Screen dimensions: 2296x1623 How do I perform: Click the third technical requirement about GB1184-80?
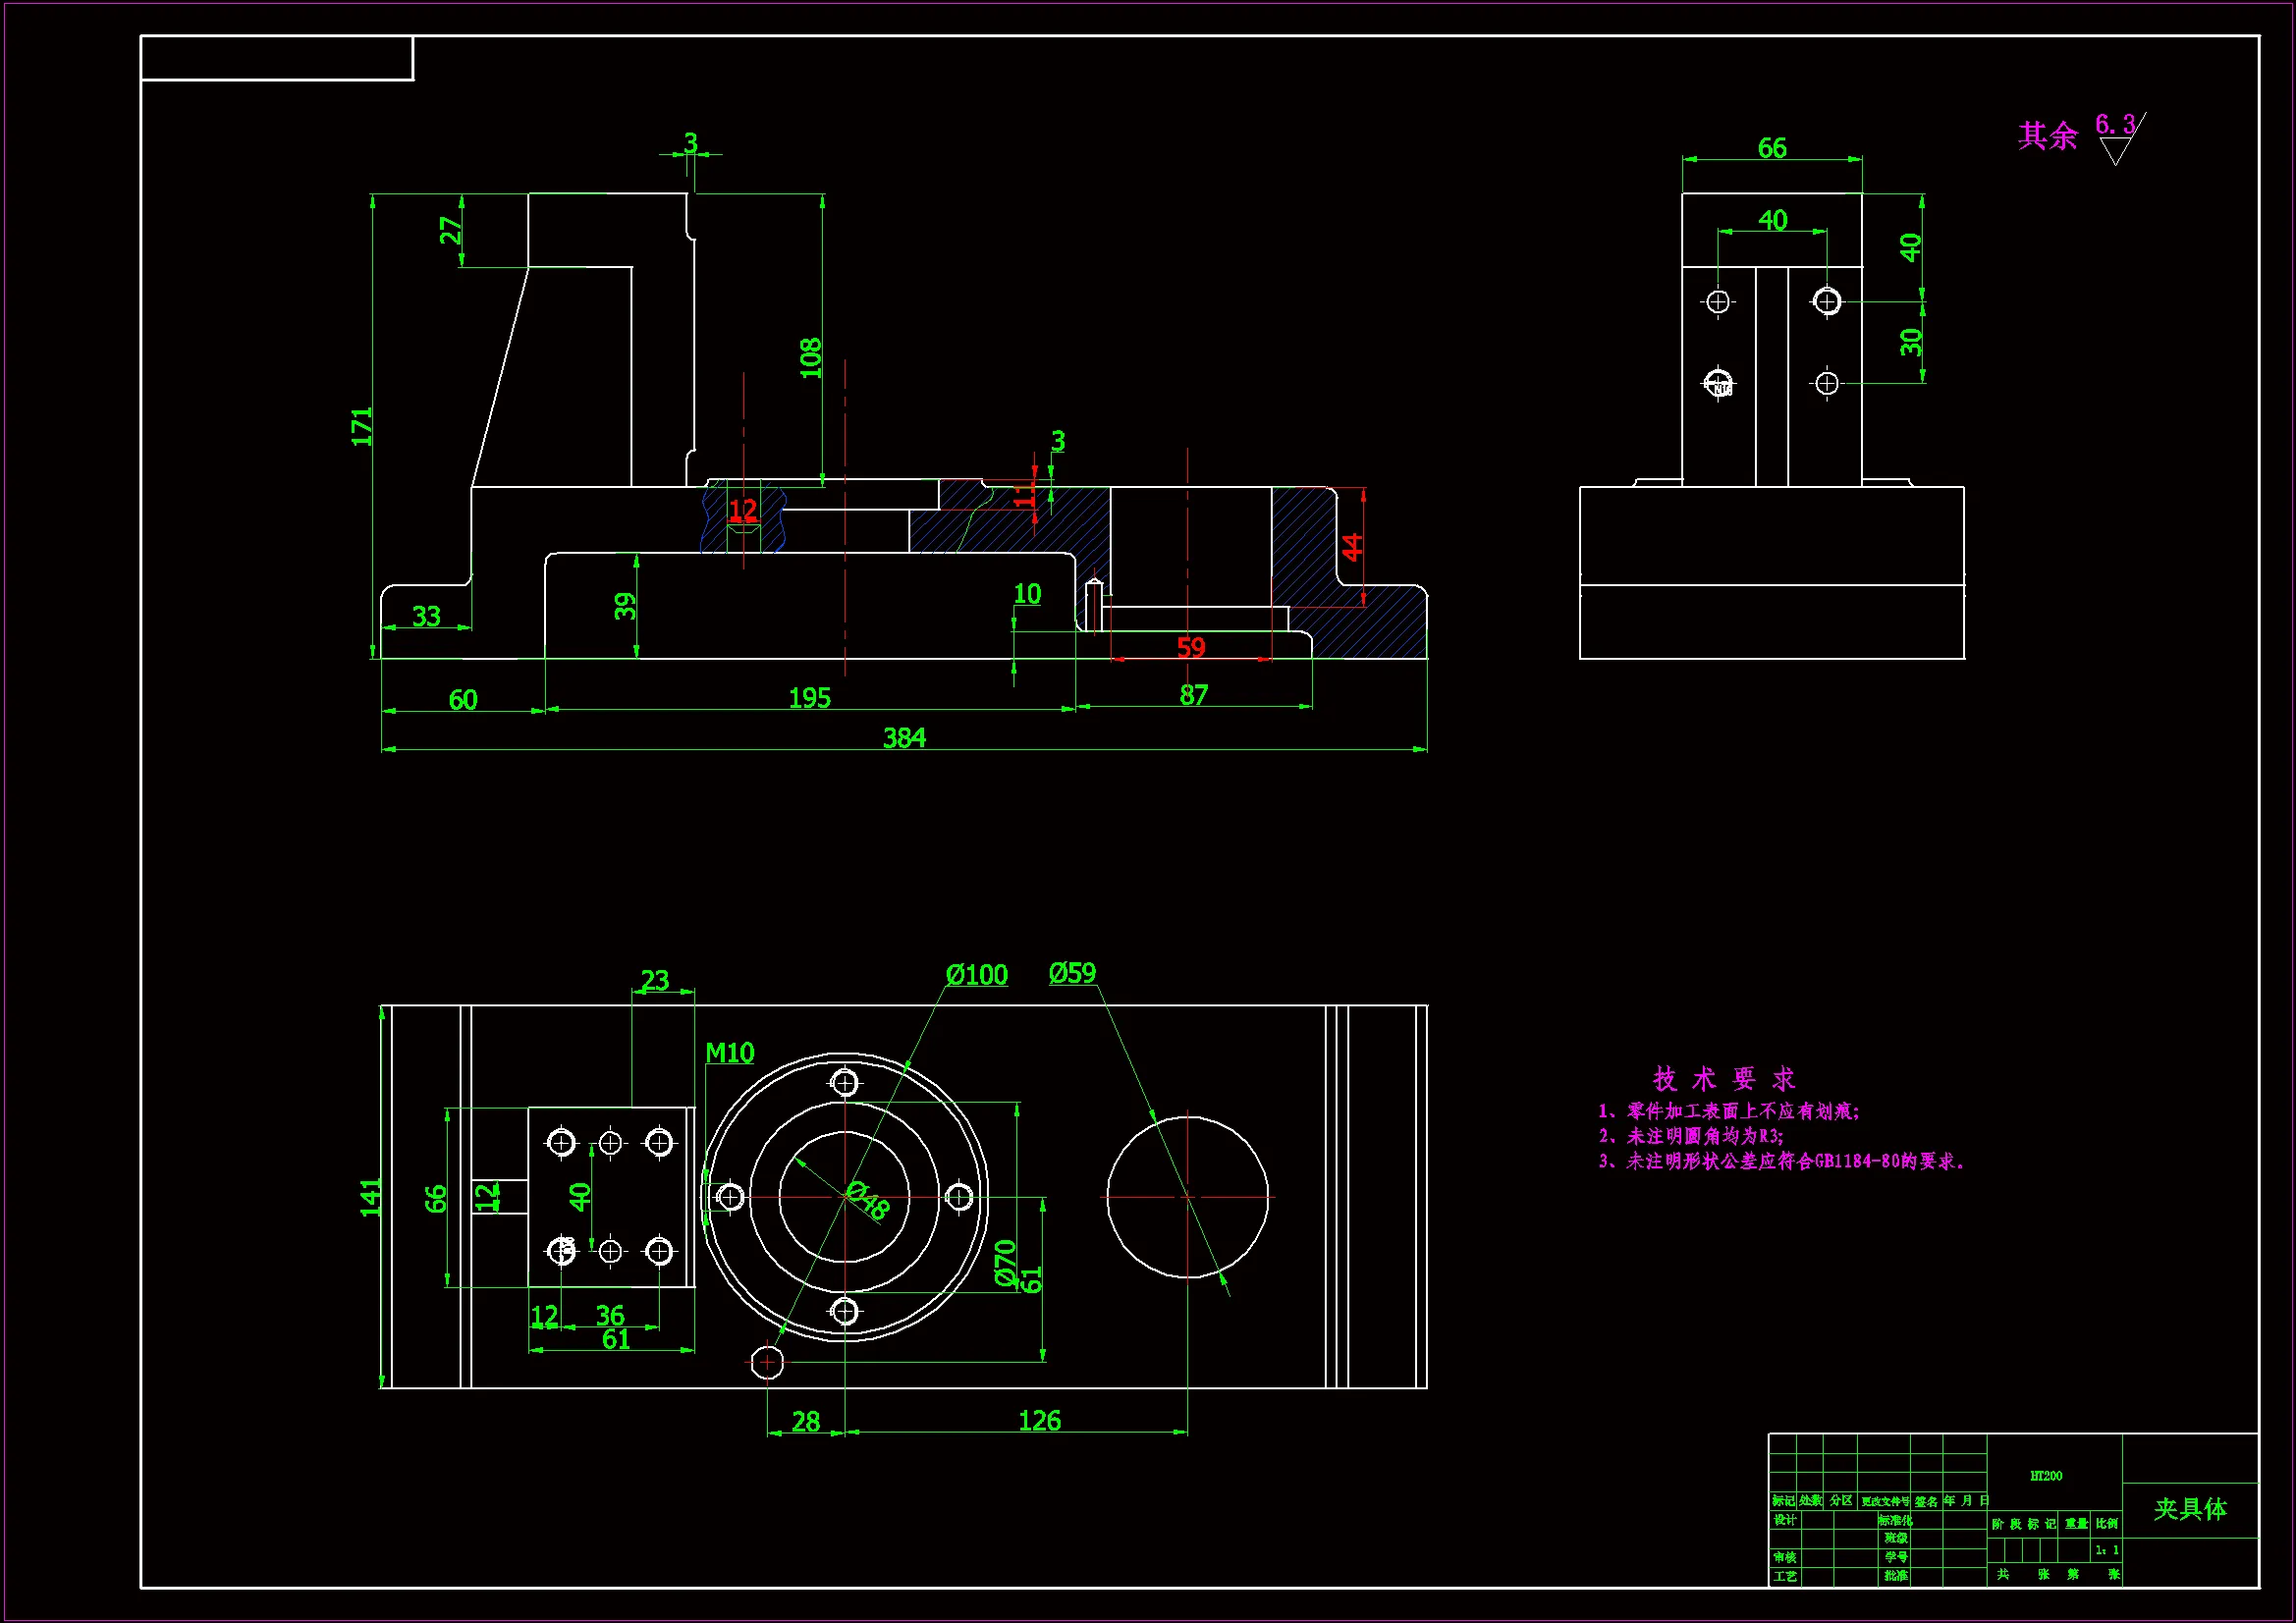[x=1781, y=1162]
